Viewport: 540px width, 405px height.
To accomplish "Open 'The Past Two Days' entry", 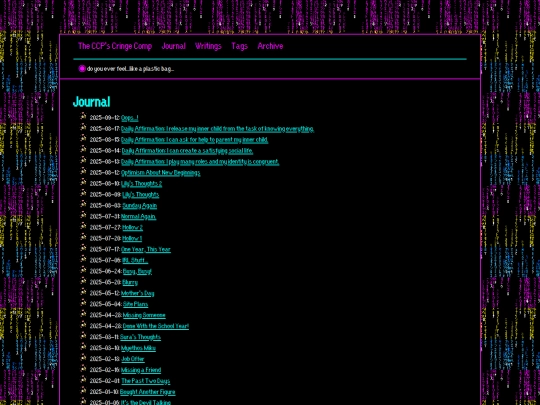I will 145,381.
